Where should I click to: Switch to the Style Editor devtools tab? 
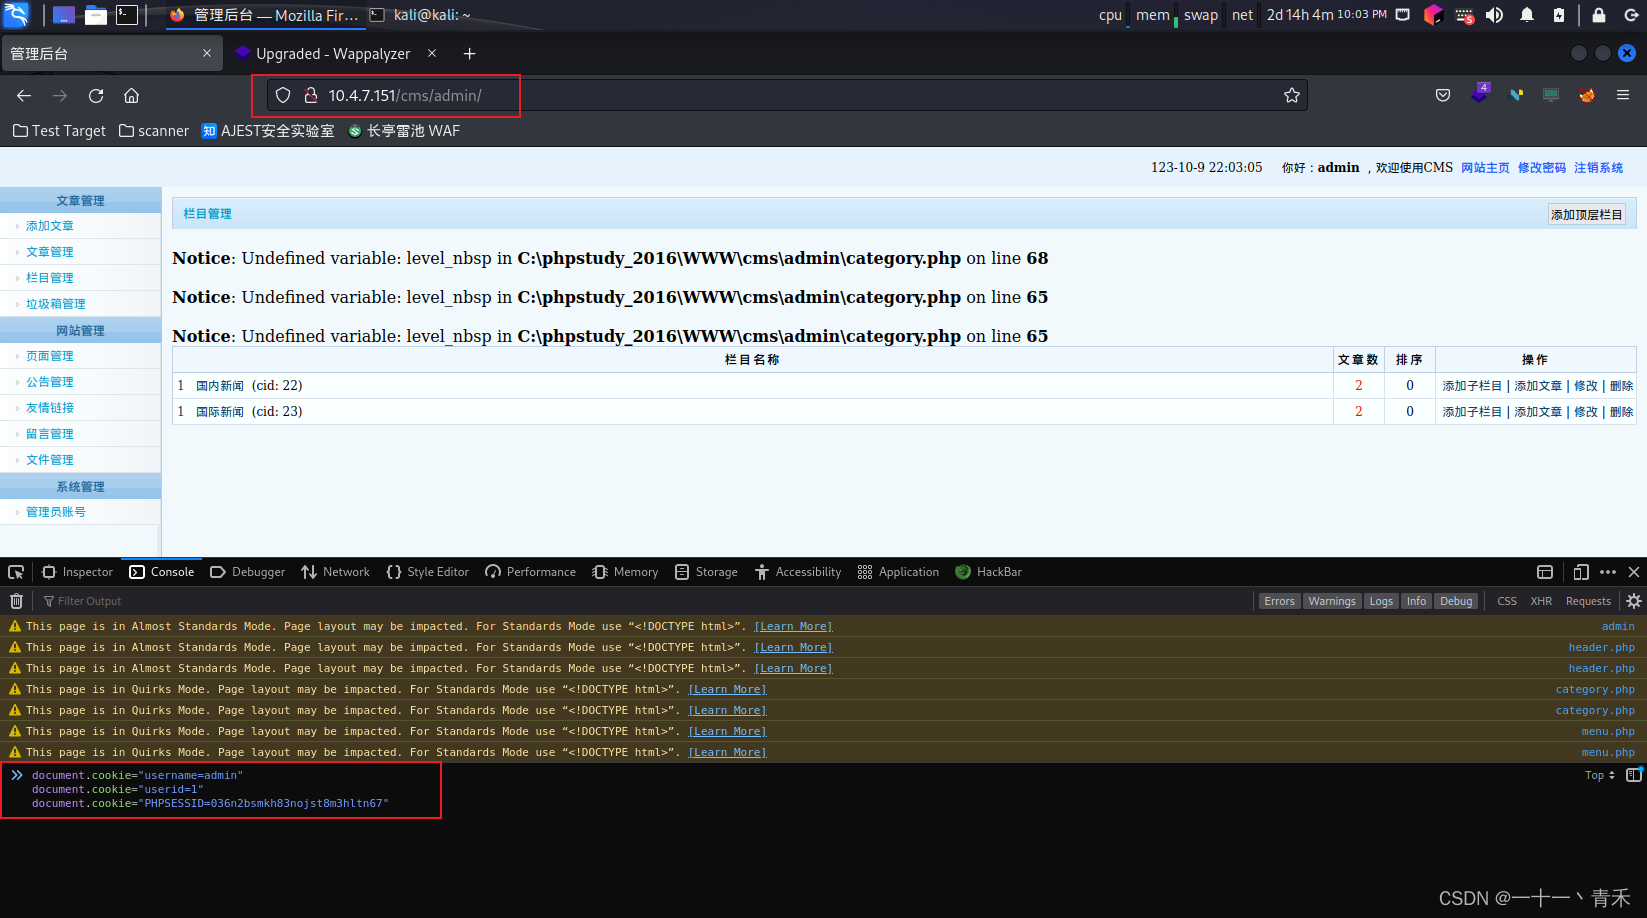tap(427, 572)
